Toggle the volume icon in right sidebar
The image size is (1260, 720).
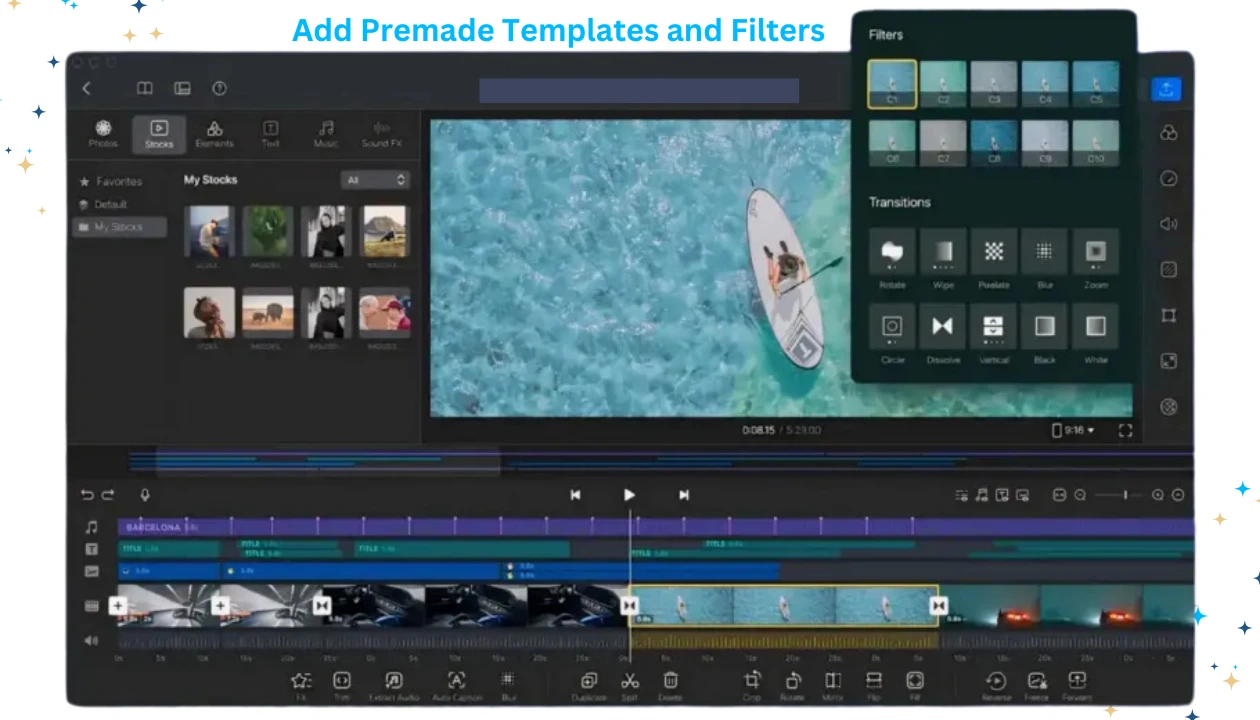[1168, 224]
